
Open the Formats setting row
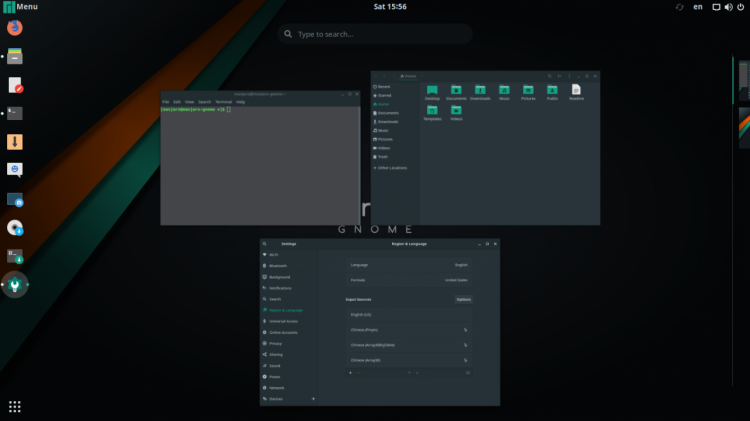pyautogui.click(x=409, y=280)
